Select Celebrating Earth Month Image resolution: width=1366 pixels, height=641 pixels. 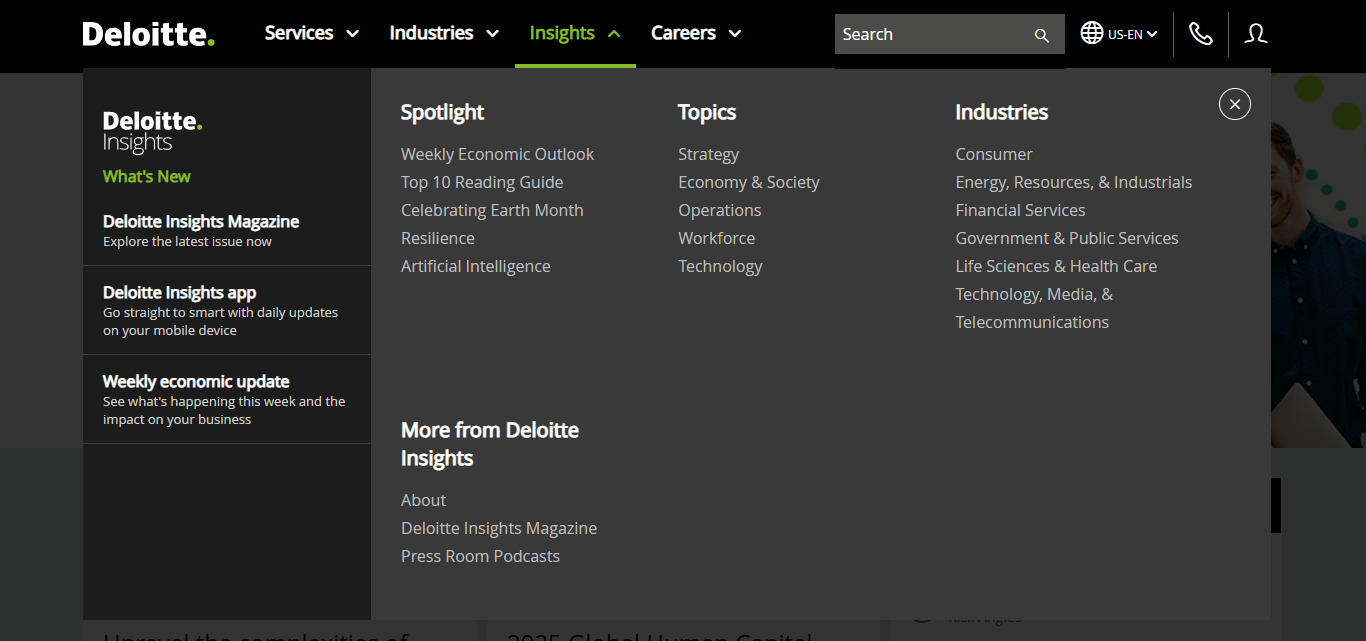[492, 210]
